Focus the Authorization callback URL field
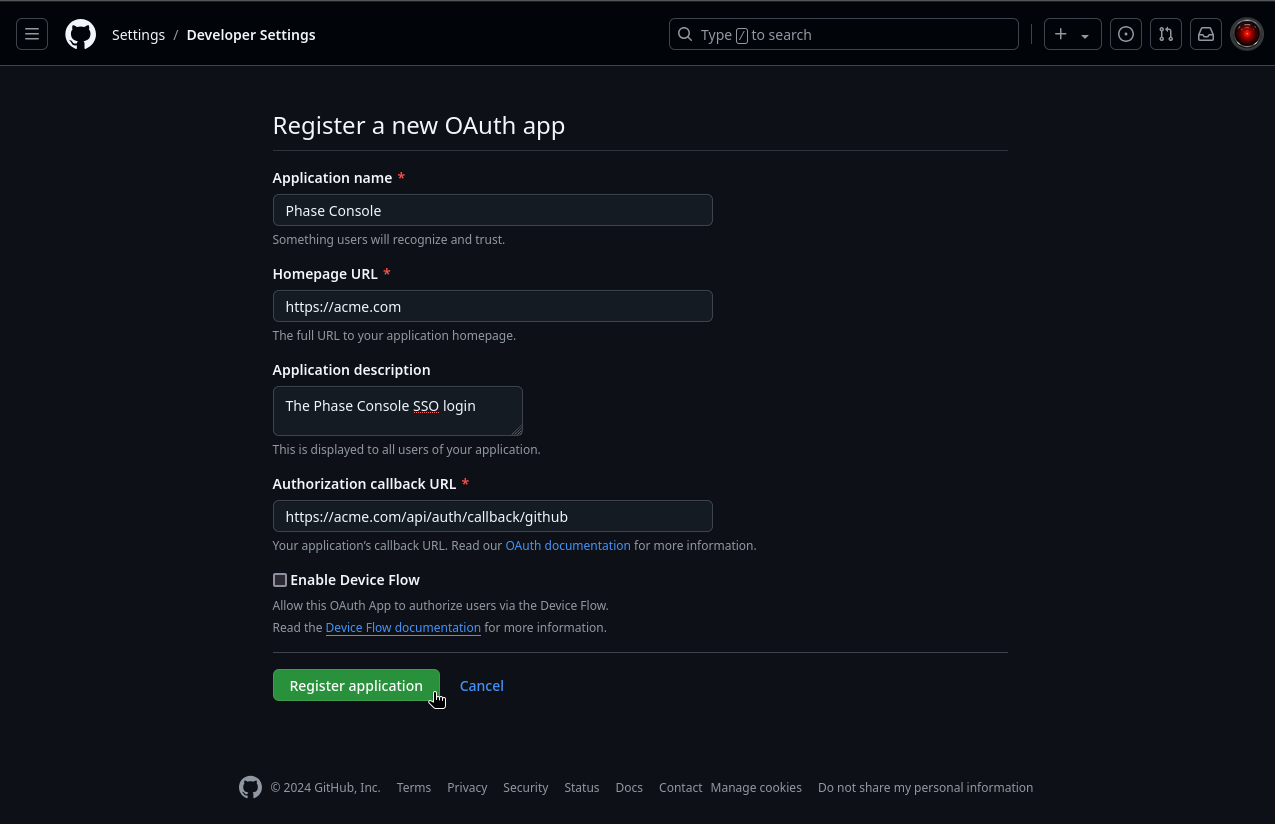Image resolution: width=1275 pixels, height=824 pixels. click(492, 516)
